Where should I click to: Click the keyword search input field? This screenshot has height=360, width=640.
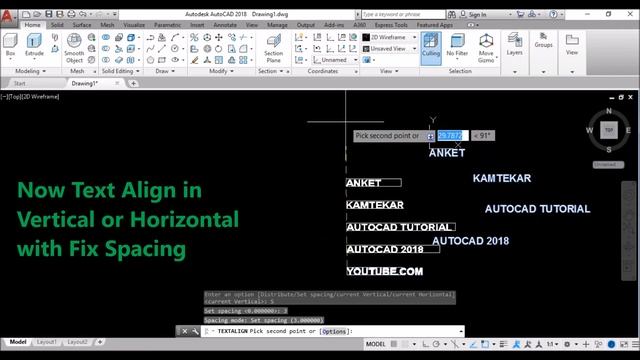pos(403,14)
